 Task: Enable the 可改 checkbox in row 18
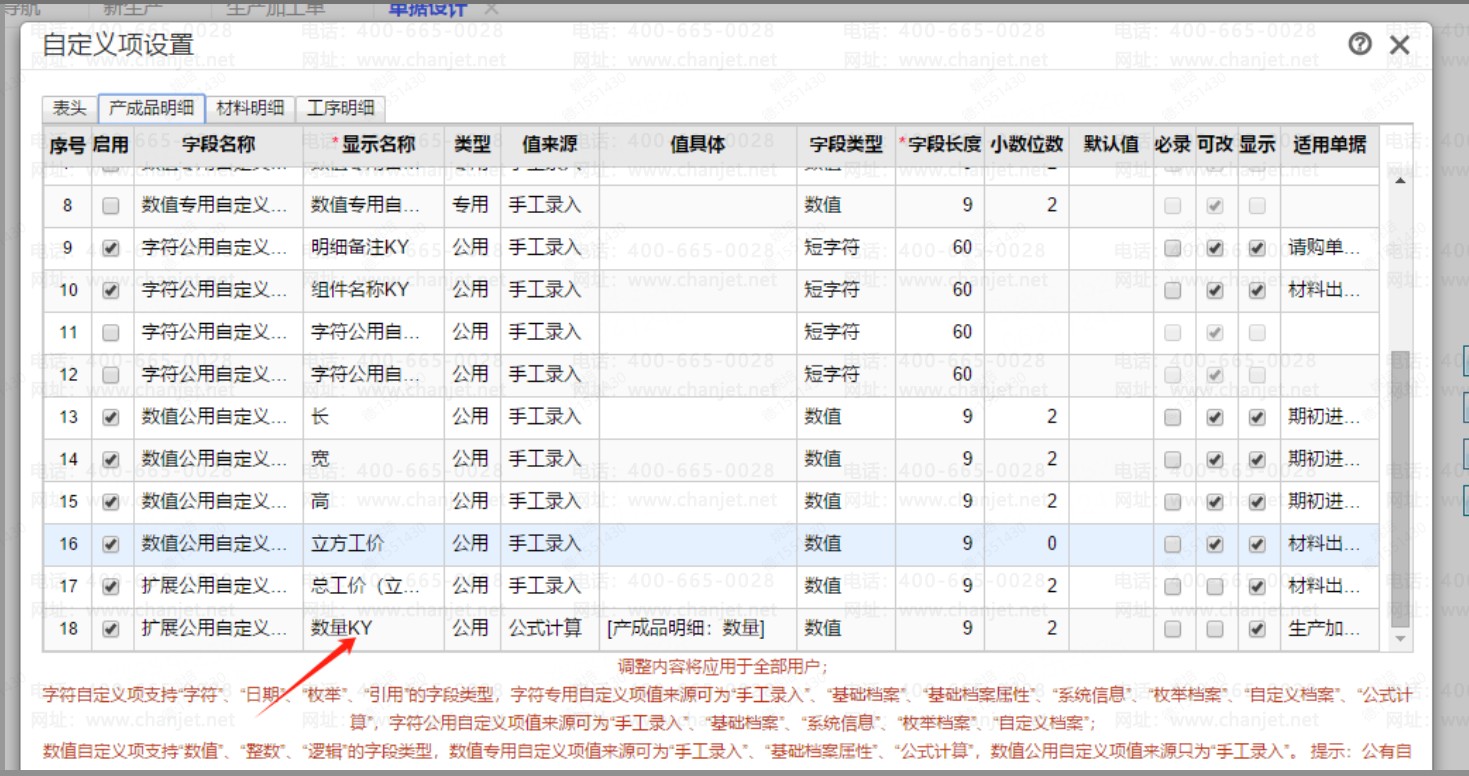pos(1215,629)
